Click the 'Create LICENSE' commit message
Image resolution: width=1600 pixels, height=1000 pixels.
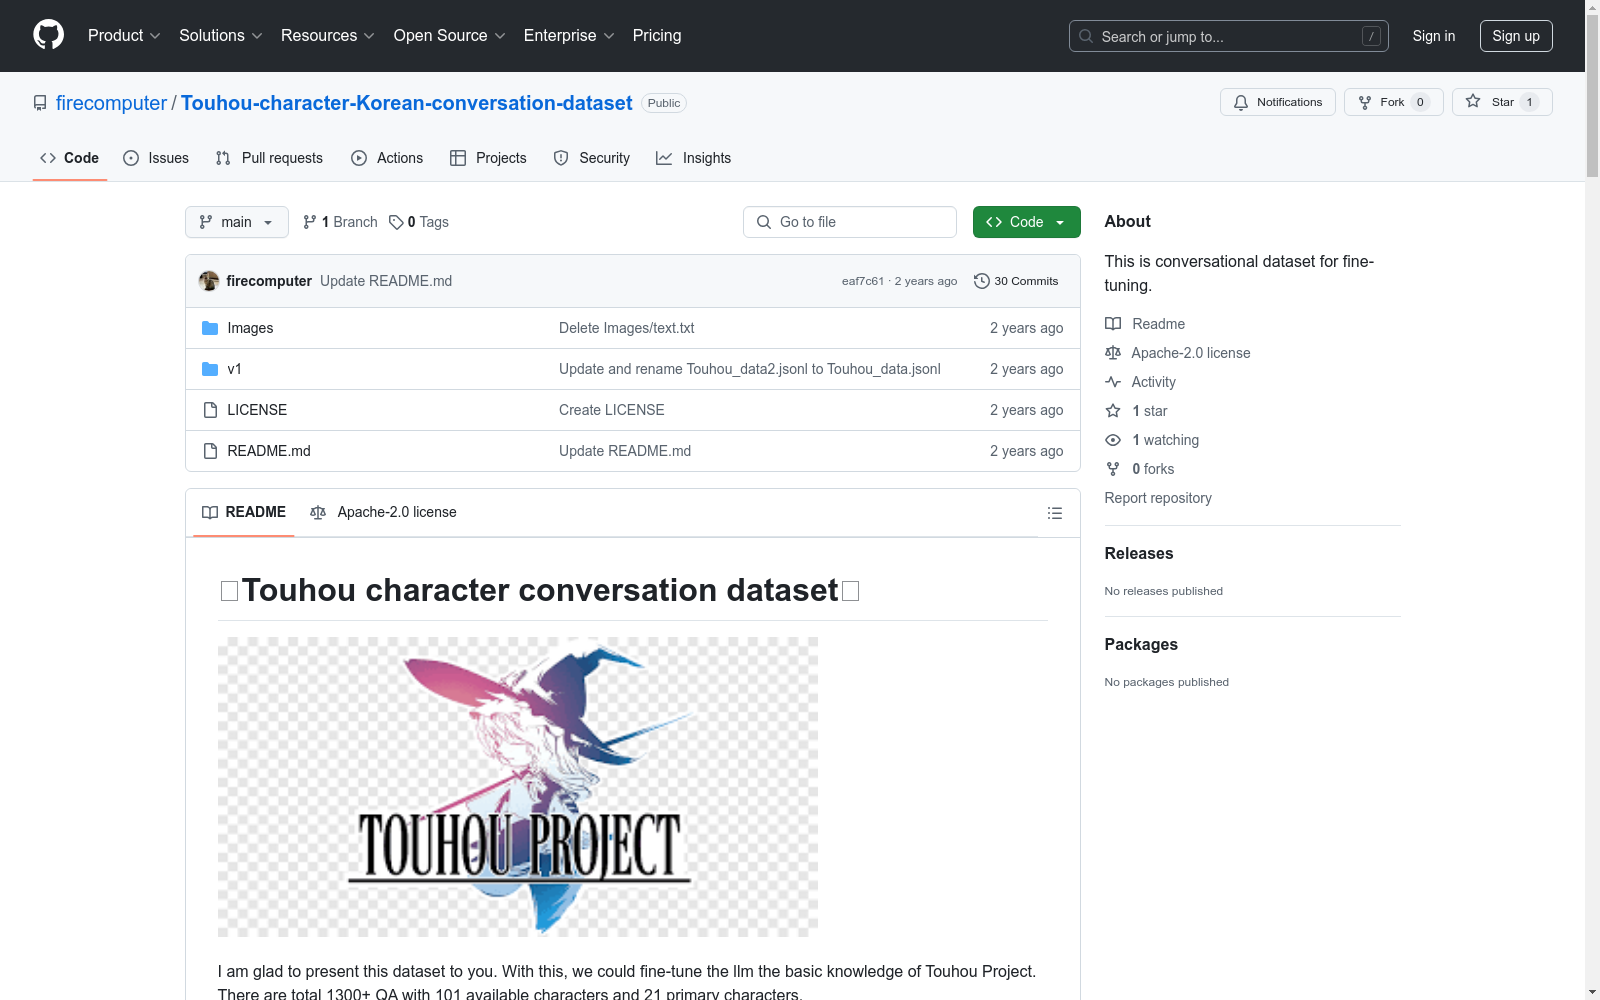coord(612,410)
